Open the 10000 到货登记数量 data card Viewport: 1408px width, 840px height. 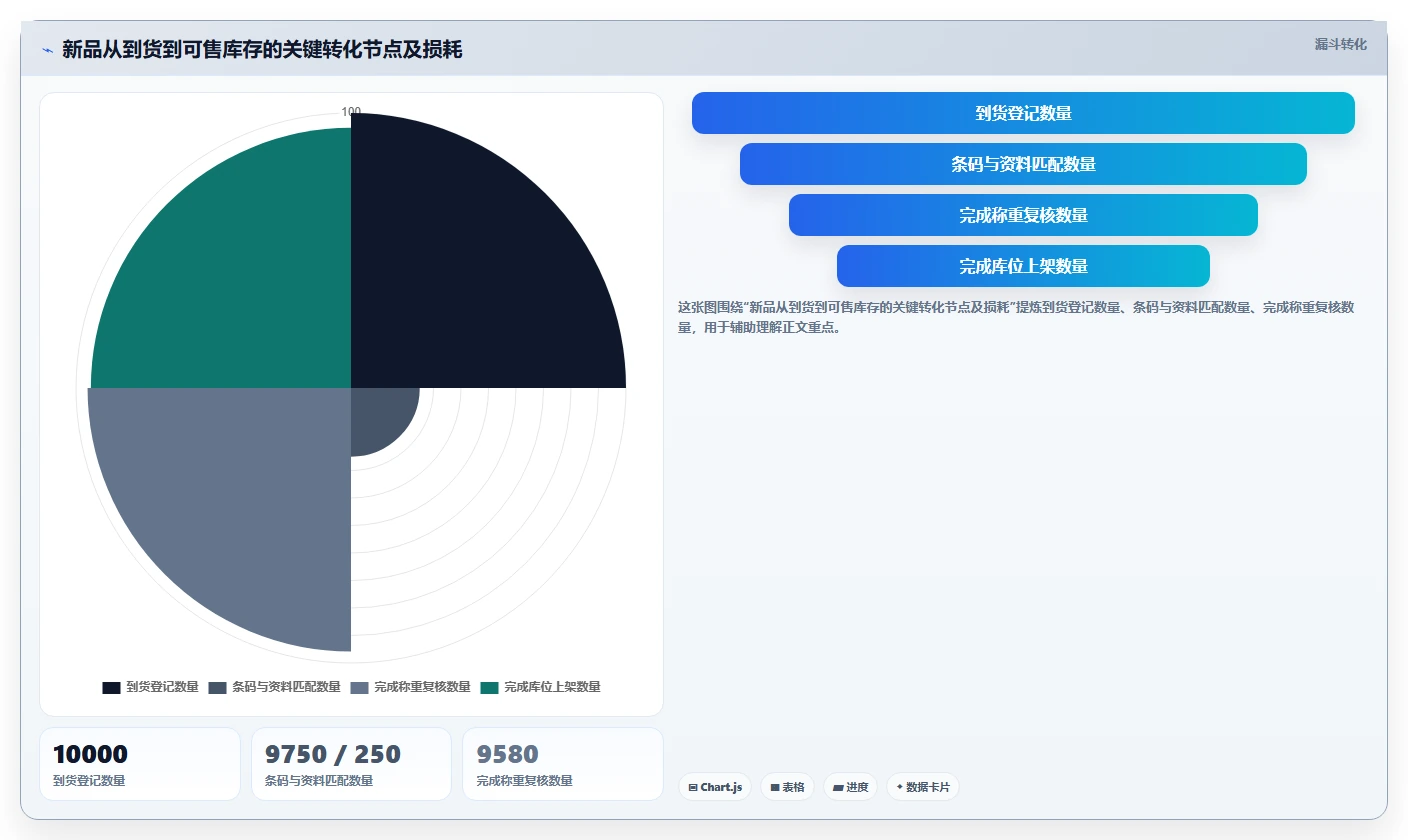click(140, 764)
